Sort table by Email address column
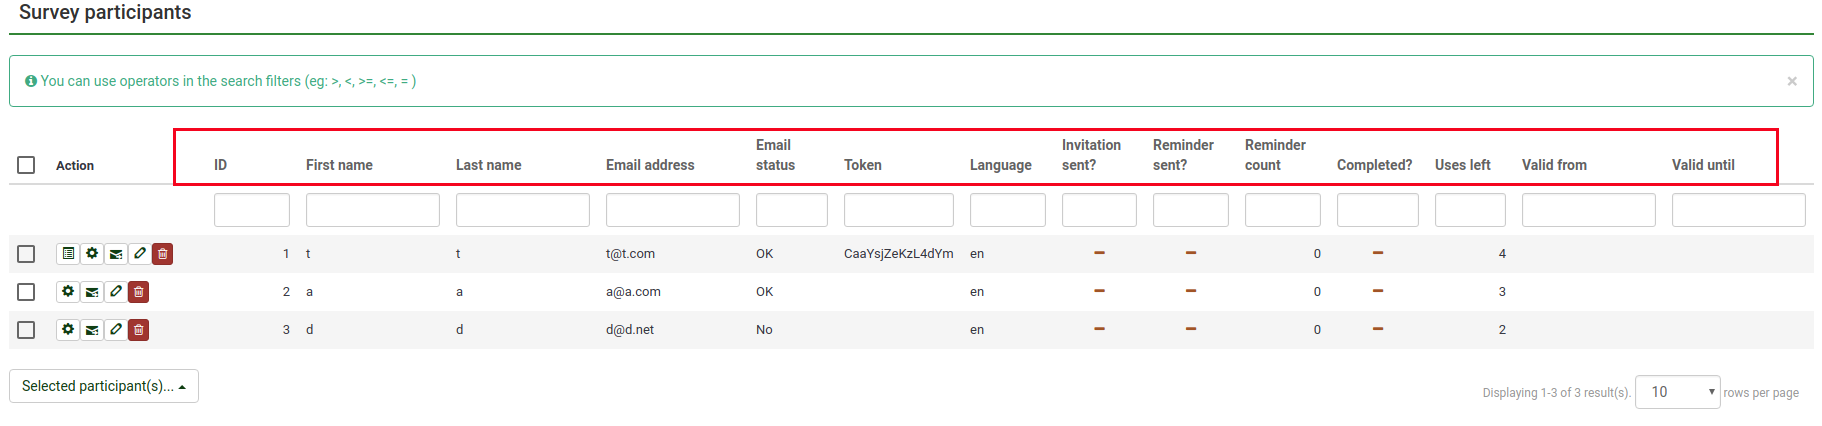This screenshot has height=426, width=1822. (650, 165)
